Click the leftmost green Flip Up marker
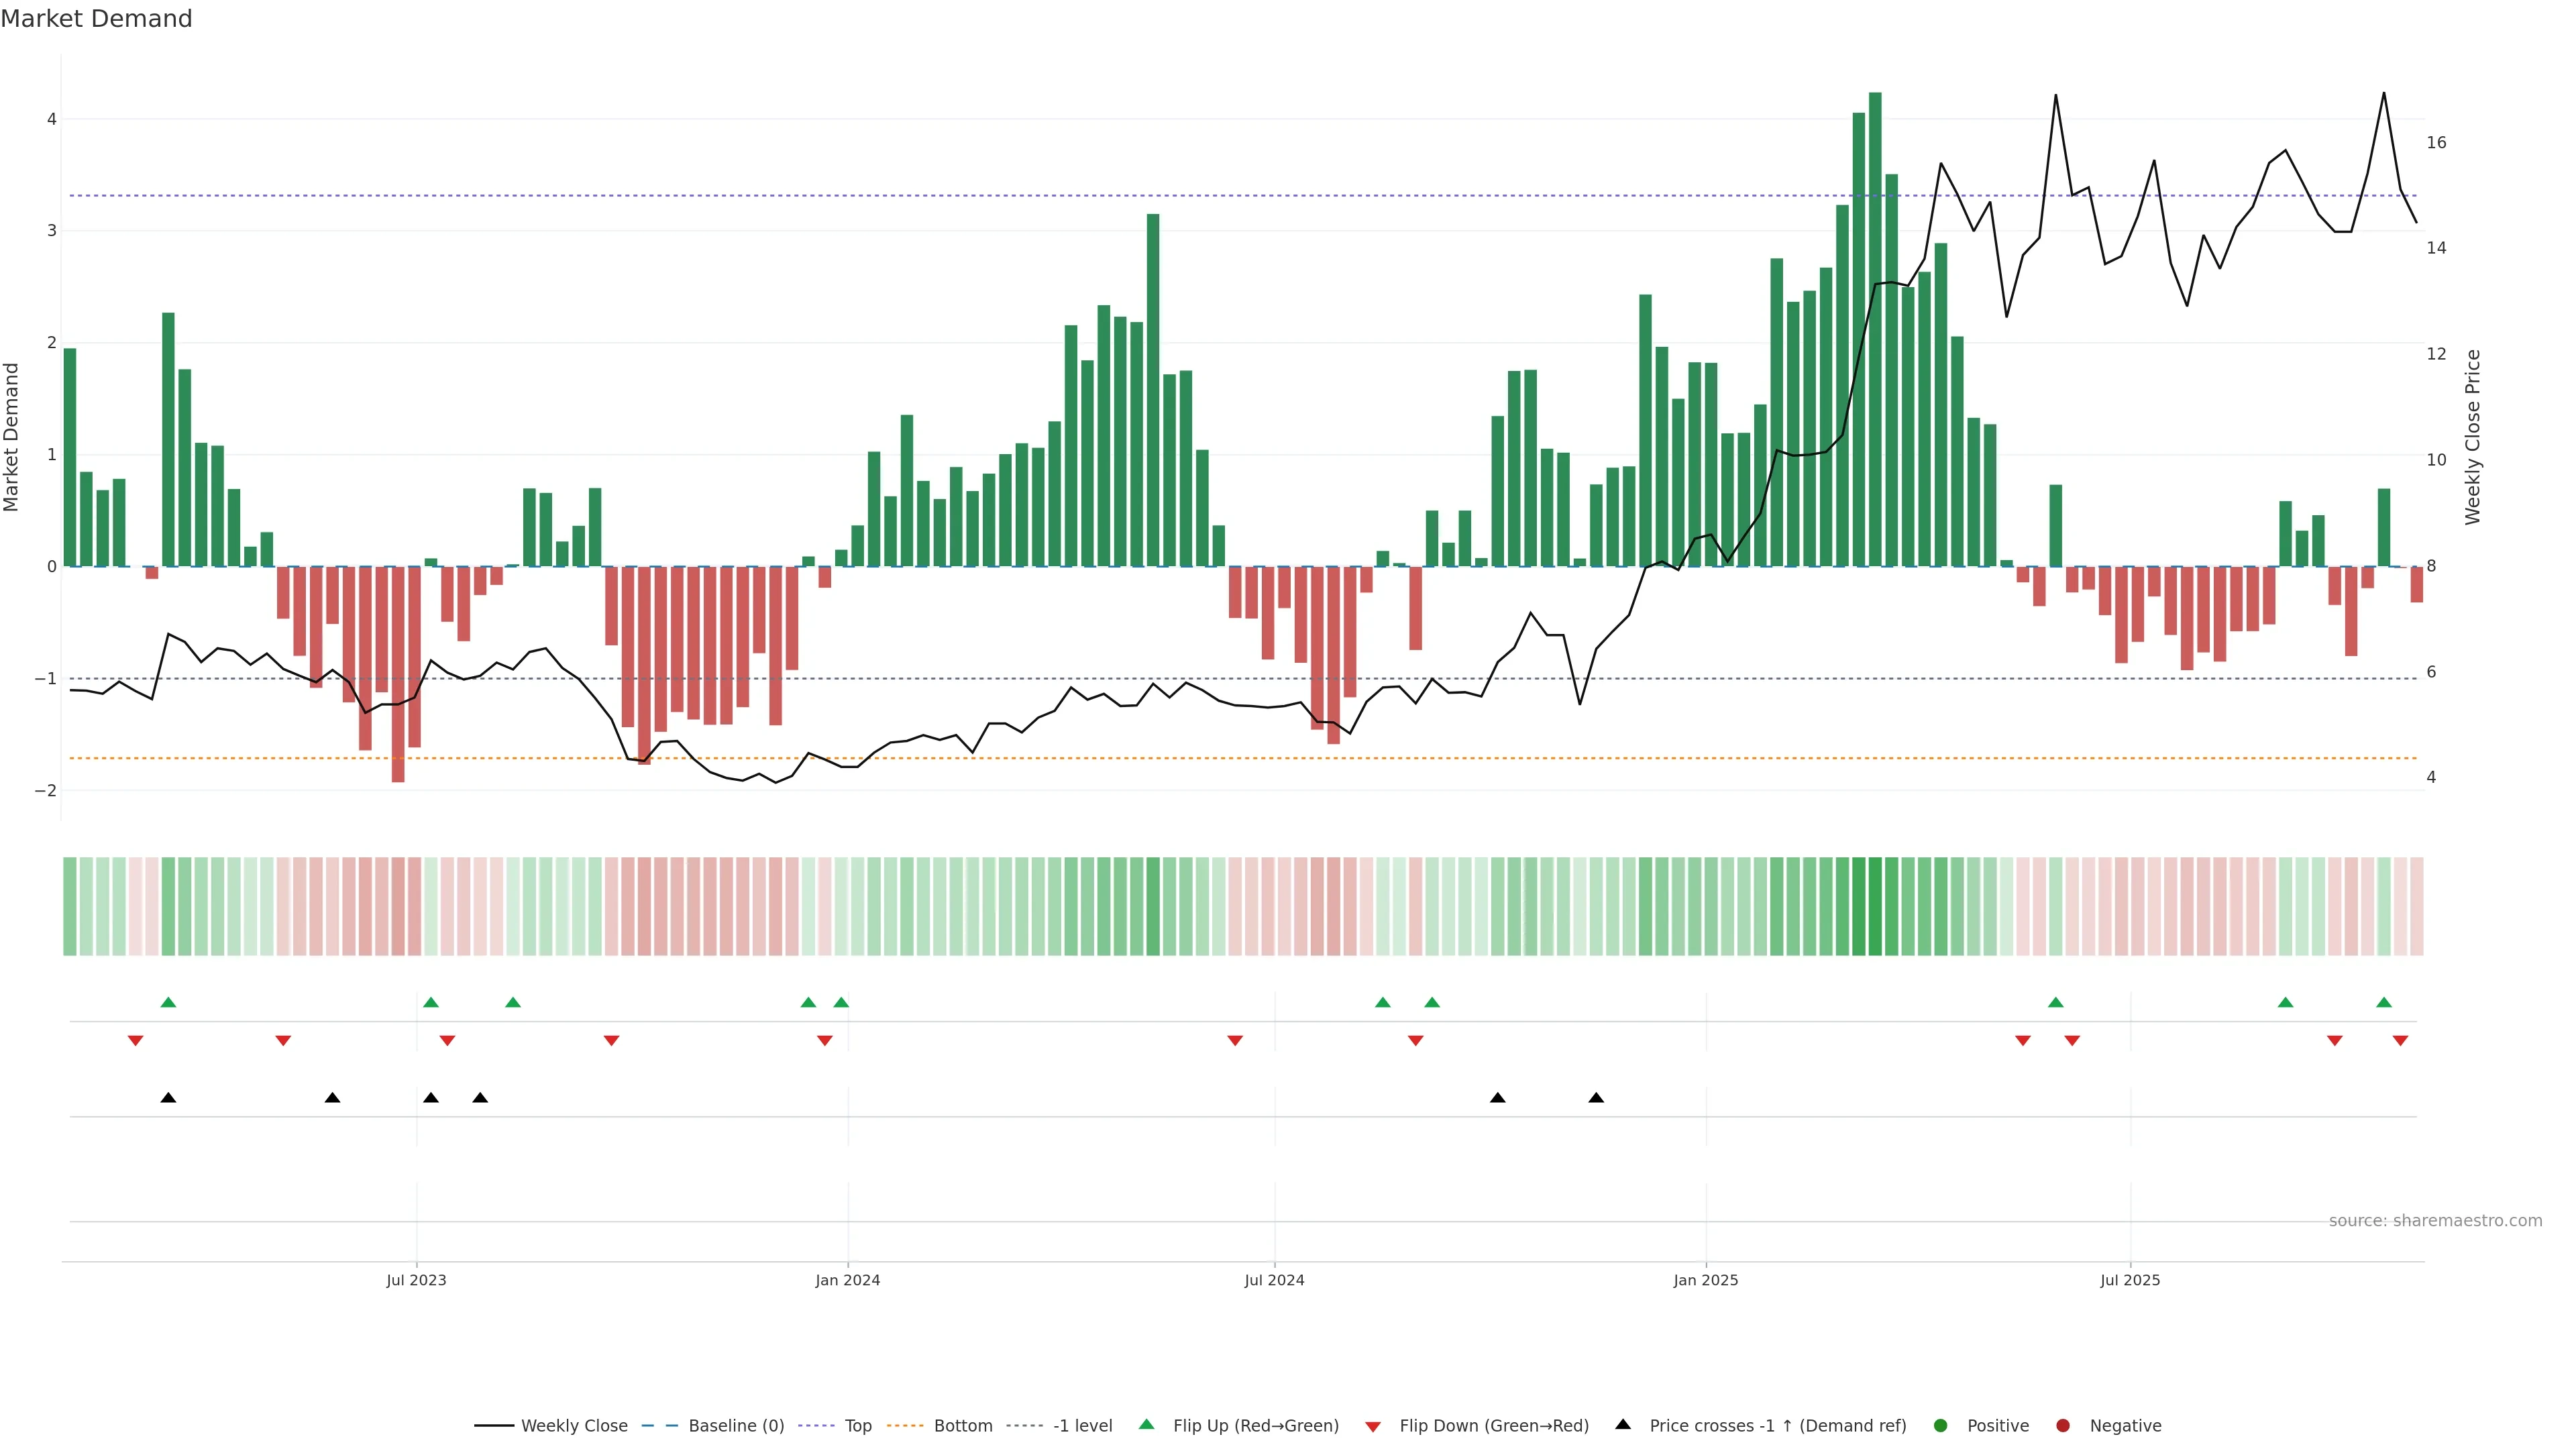 168,1002
